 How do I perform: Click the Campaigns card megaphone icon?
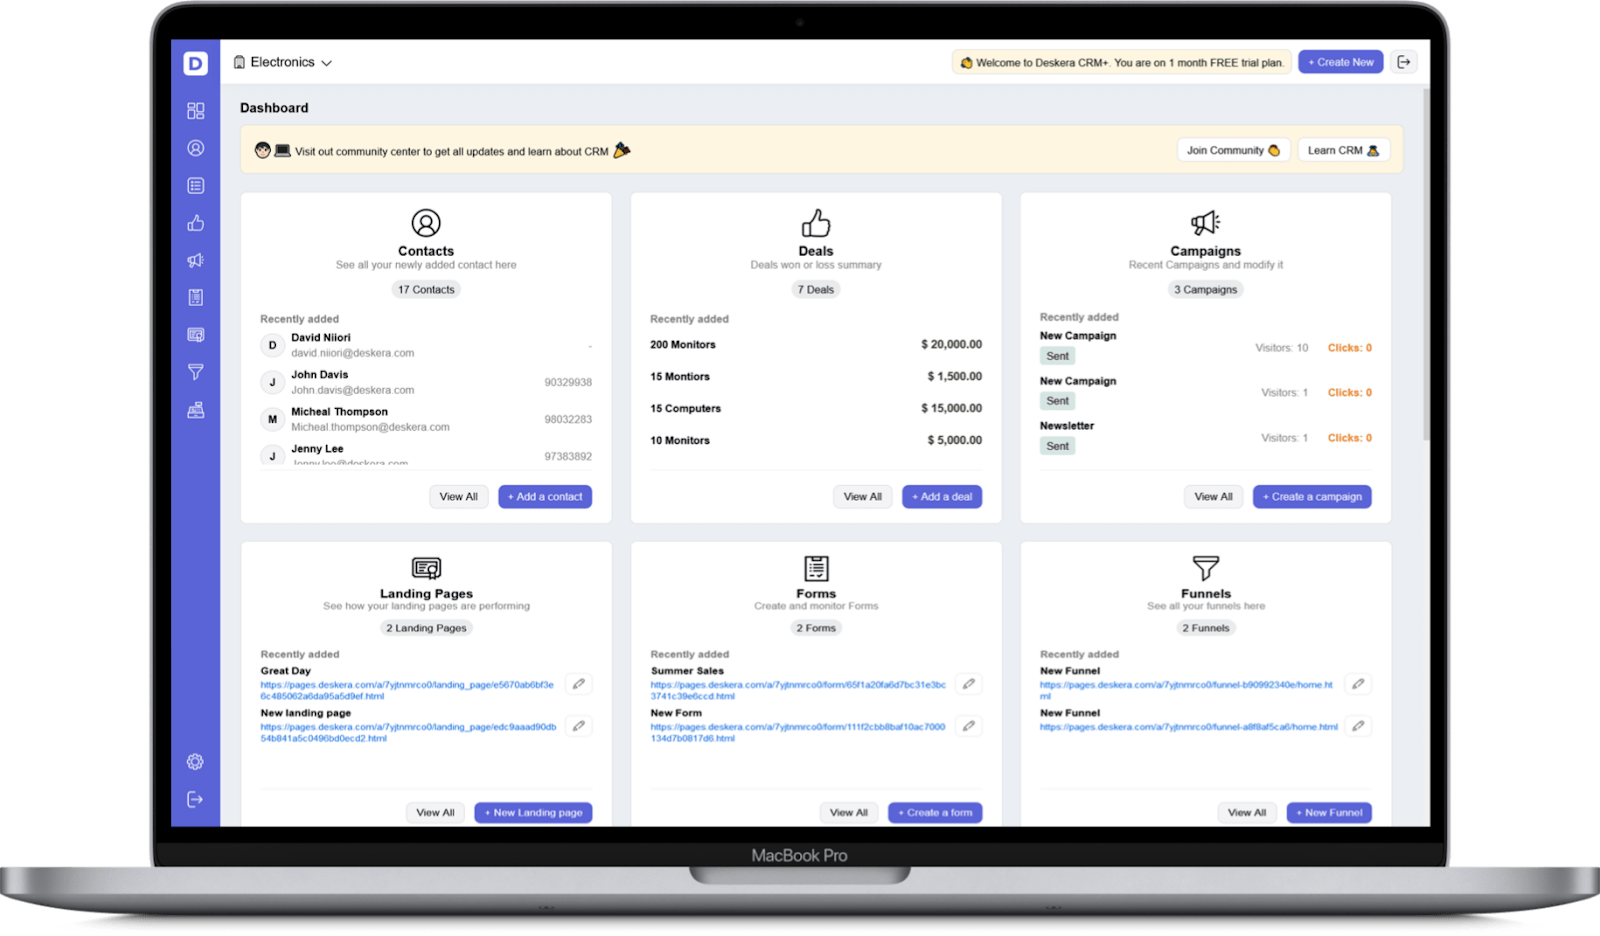point(1206,222)
